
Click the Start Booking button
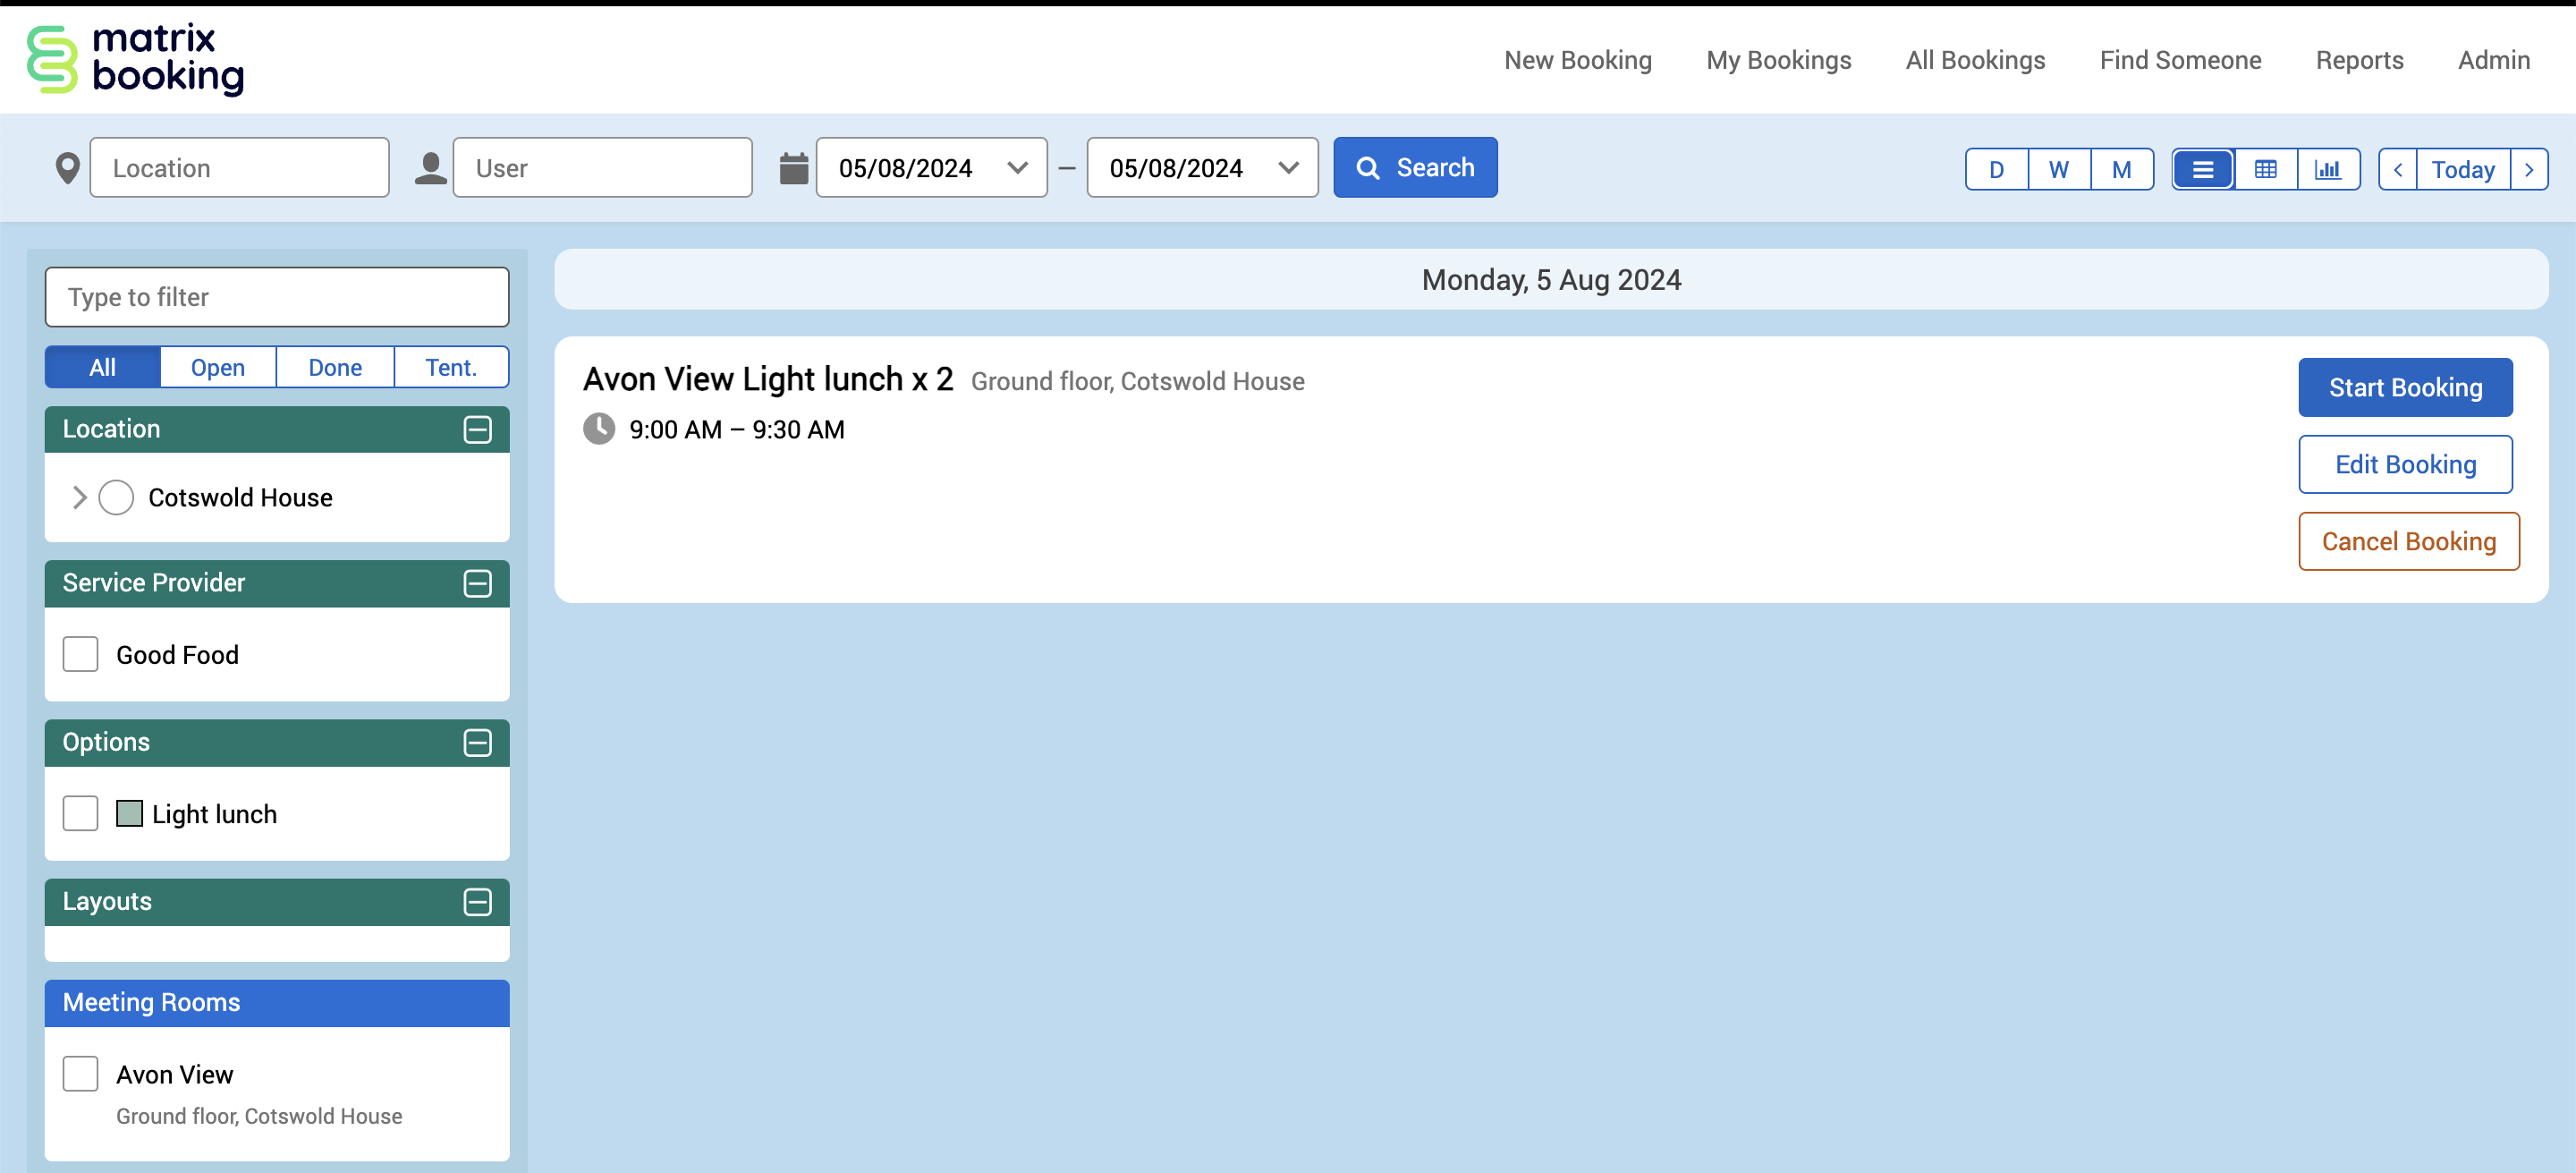(x=2404, y=387)
